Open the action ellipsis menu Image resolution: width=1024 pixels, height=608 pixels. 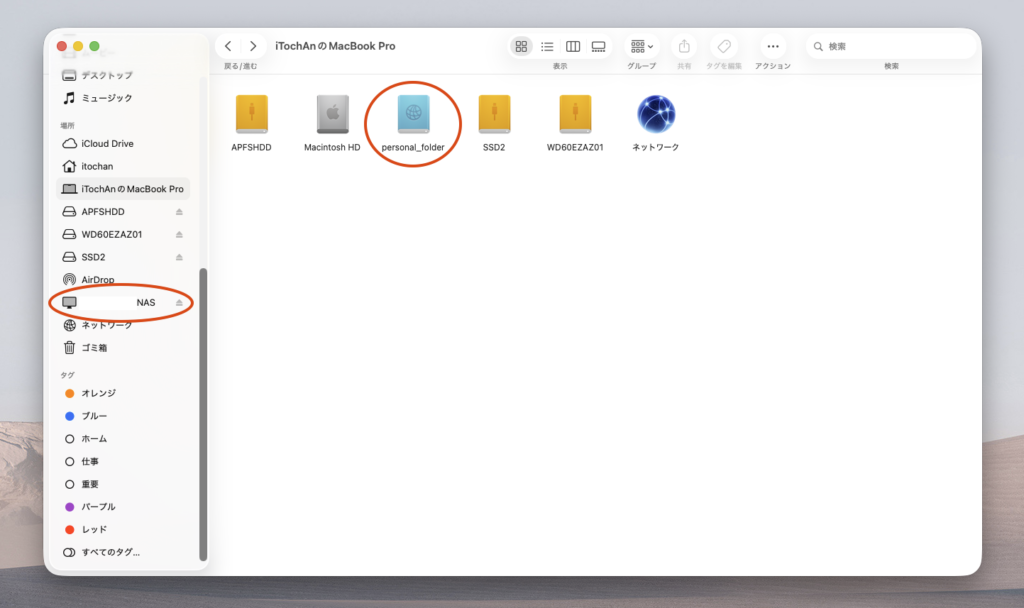coord(772,47)
